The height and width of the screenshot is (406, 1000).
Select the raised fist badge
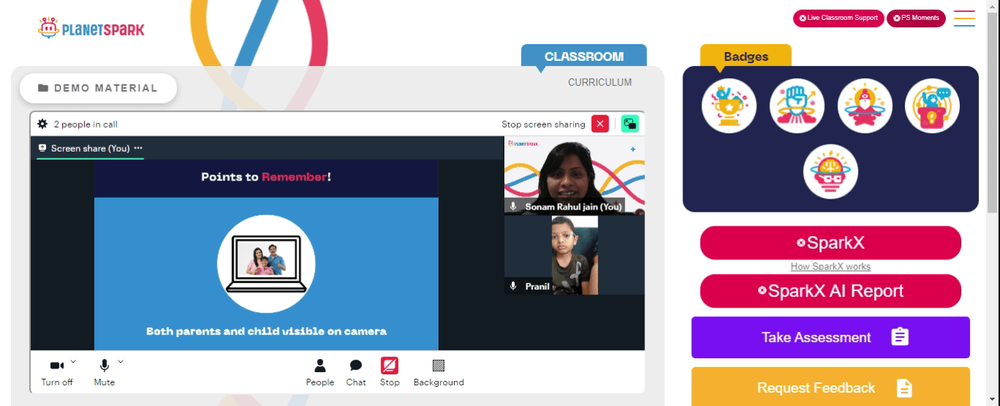[x=797, y=106]
